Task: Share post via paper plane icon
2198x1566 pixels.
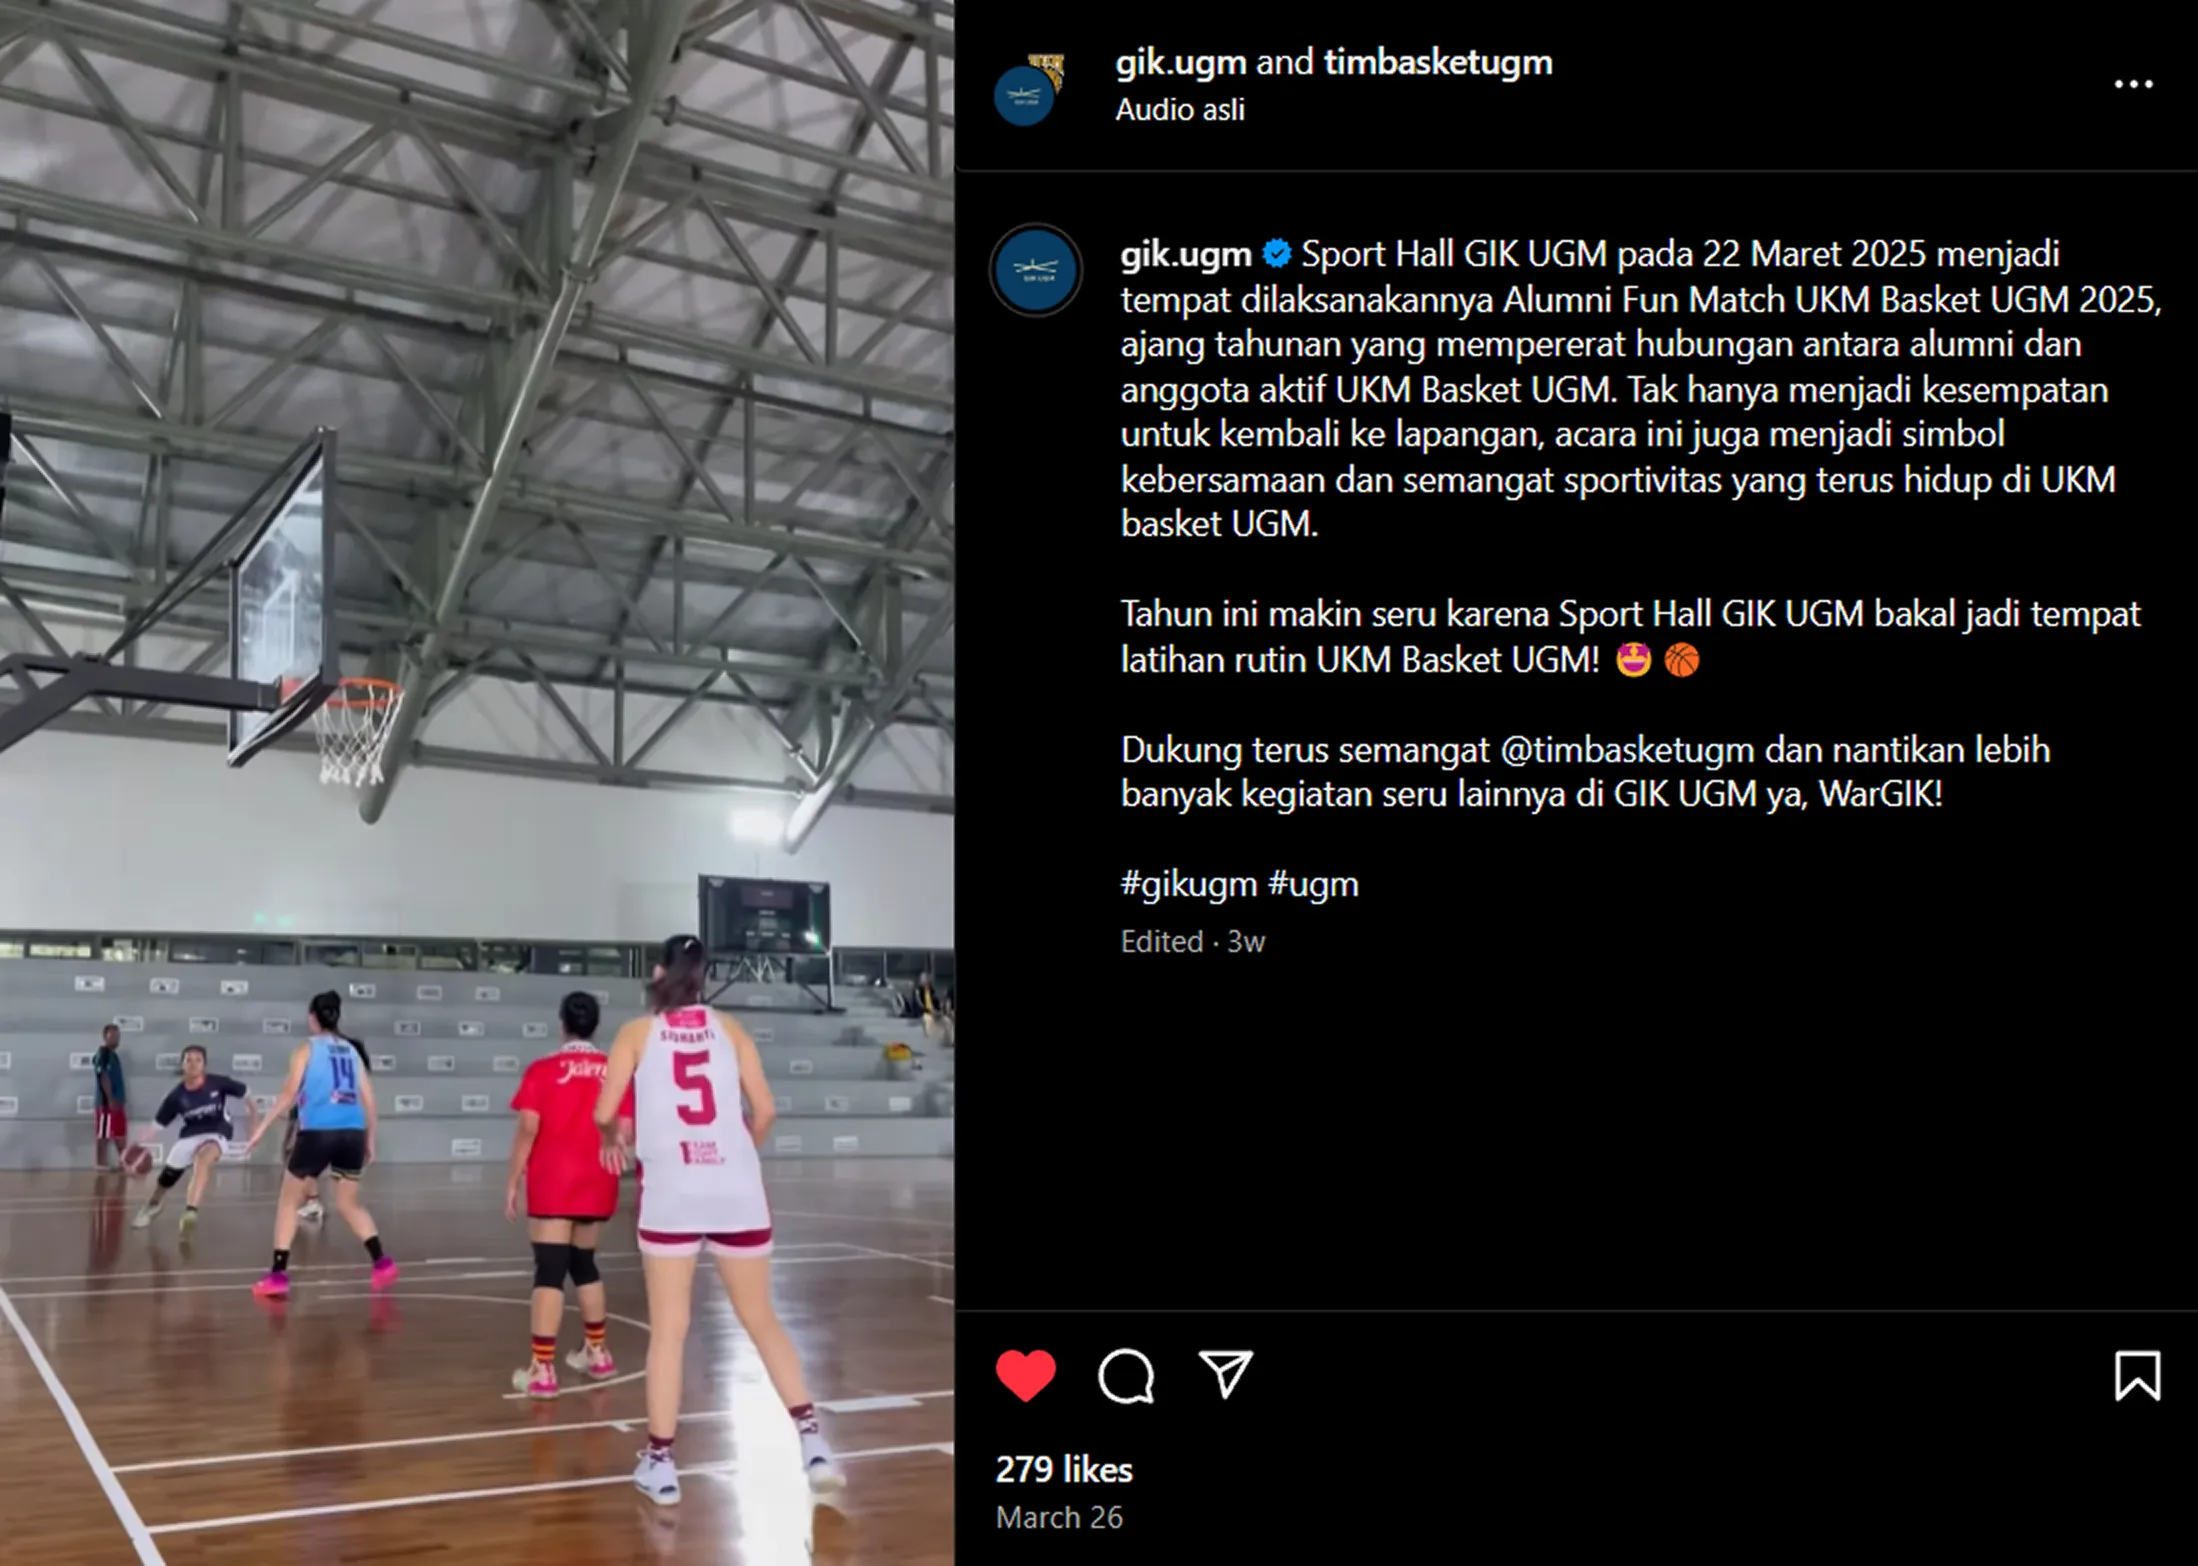Action: pyautogui.click(x=1226, y=1374)
